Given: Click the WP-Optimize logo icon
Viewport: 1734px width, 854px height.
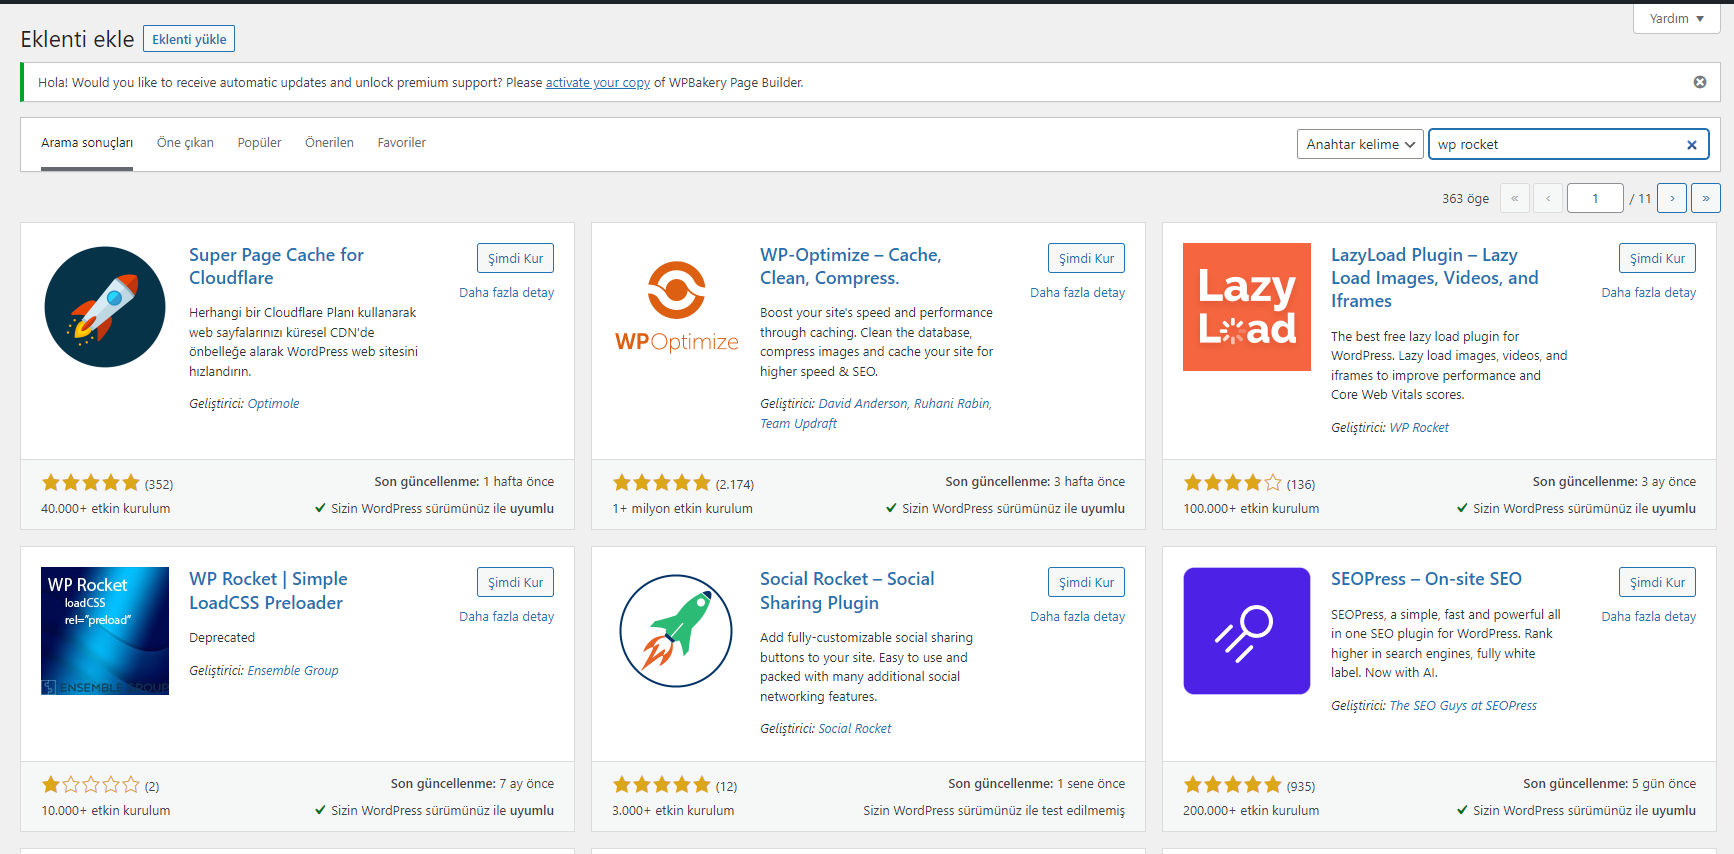Looking at the screenshot, I should coord(676,307).
